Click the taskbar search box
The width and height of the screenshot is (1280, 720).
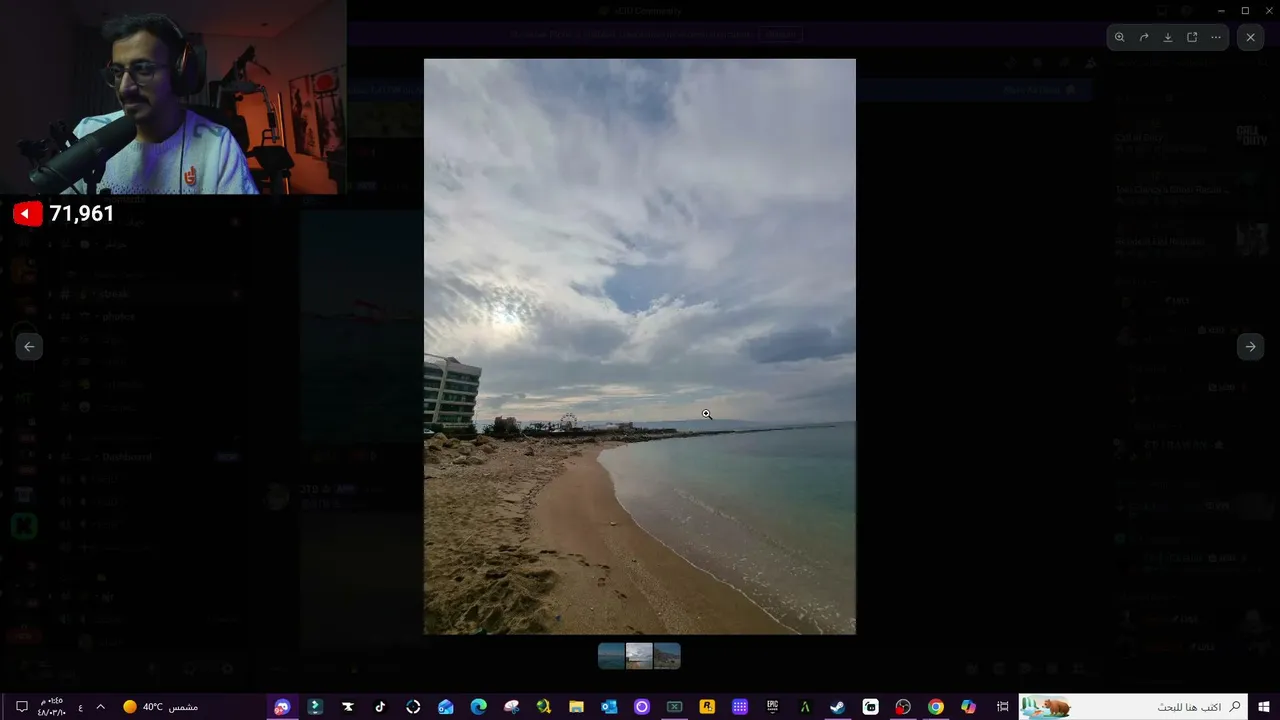click(1134, 707)
